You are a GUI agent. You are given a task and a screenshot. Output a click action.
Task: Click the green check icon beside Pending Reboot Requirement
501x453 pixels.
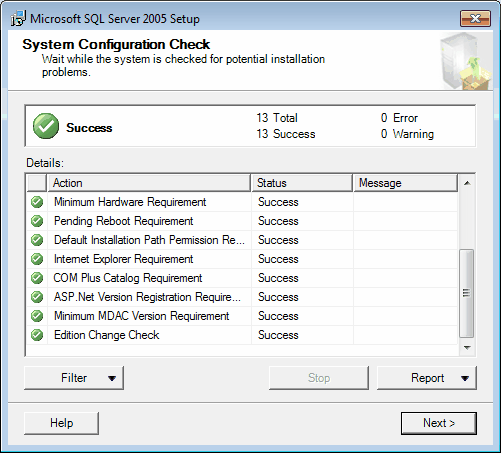tap(37, 221)
